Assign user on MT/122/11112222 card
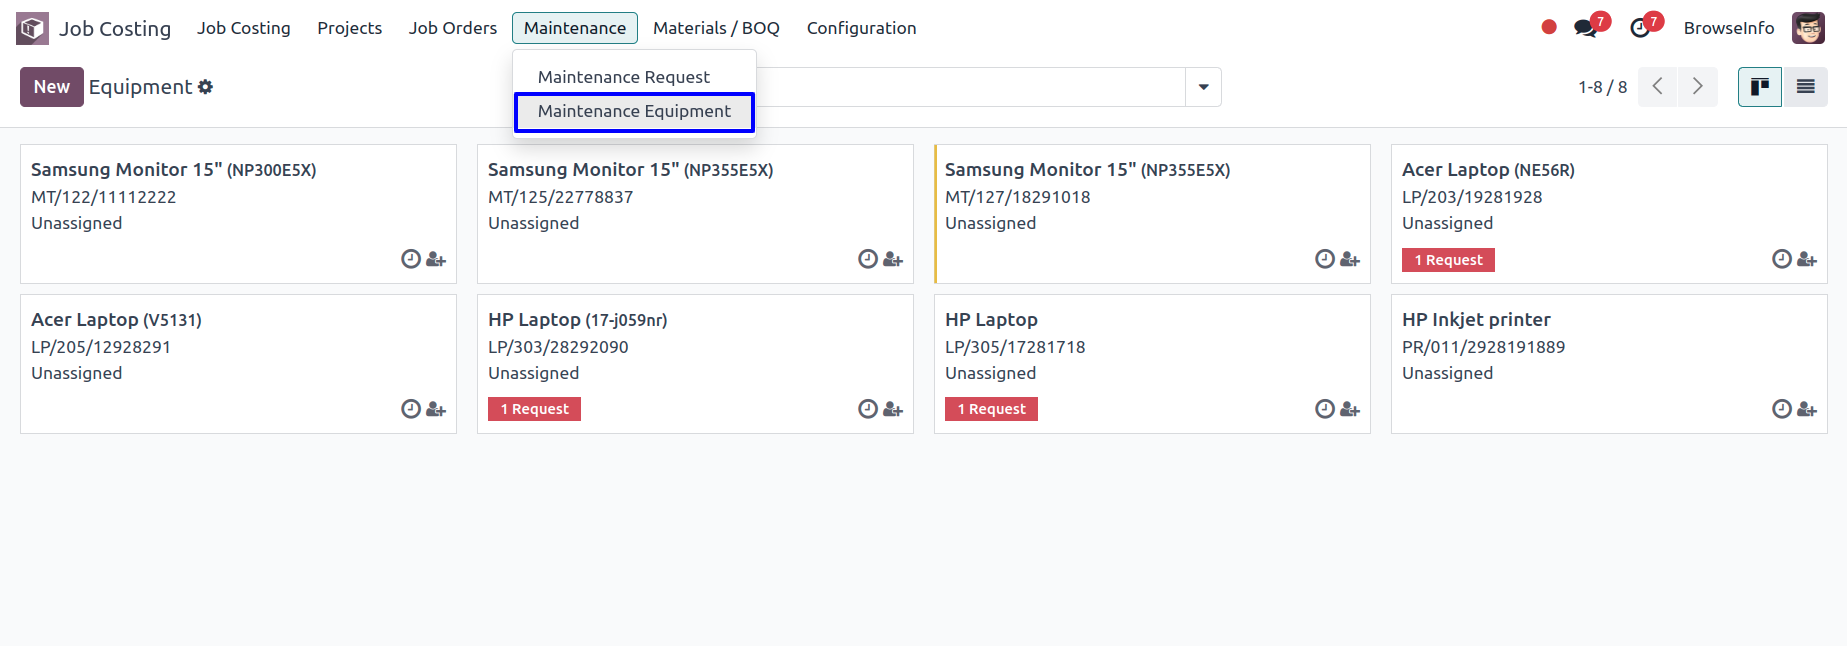This screenshot has width=1847, height=646. coord(436,260)
